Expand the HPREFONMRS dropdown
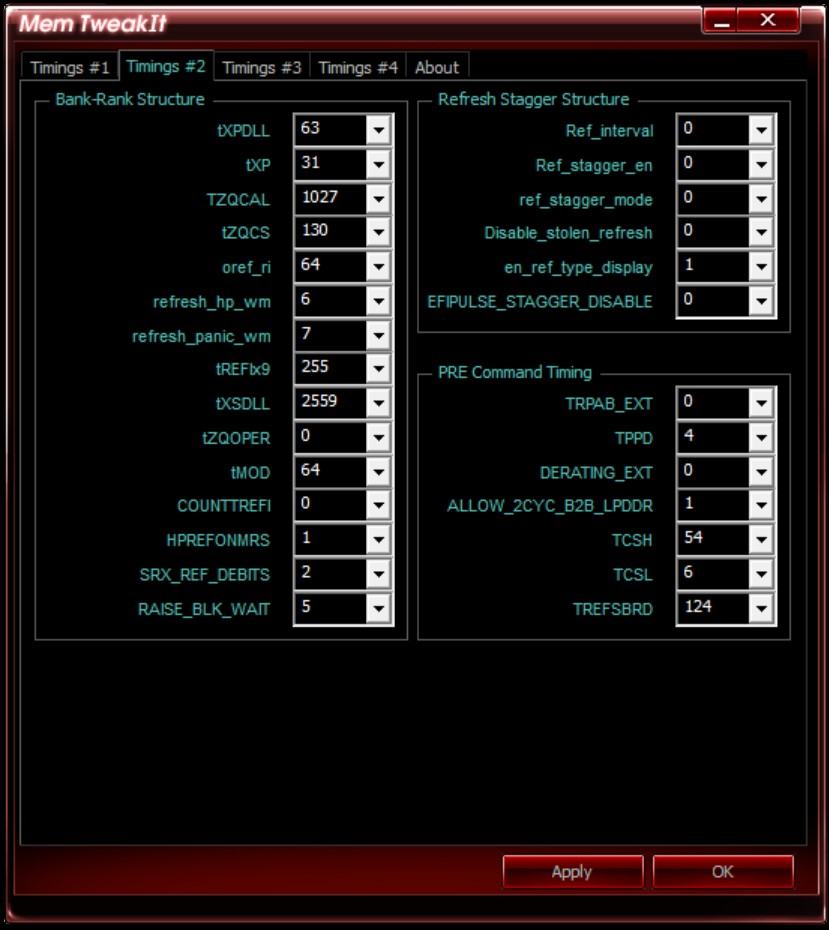 point(378,540)
